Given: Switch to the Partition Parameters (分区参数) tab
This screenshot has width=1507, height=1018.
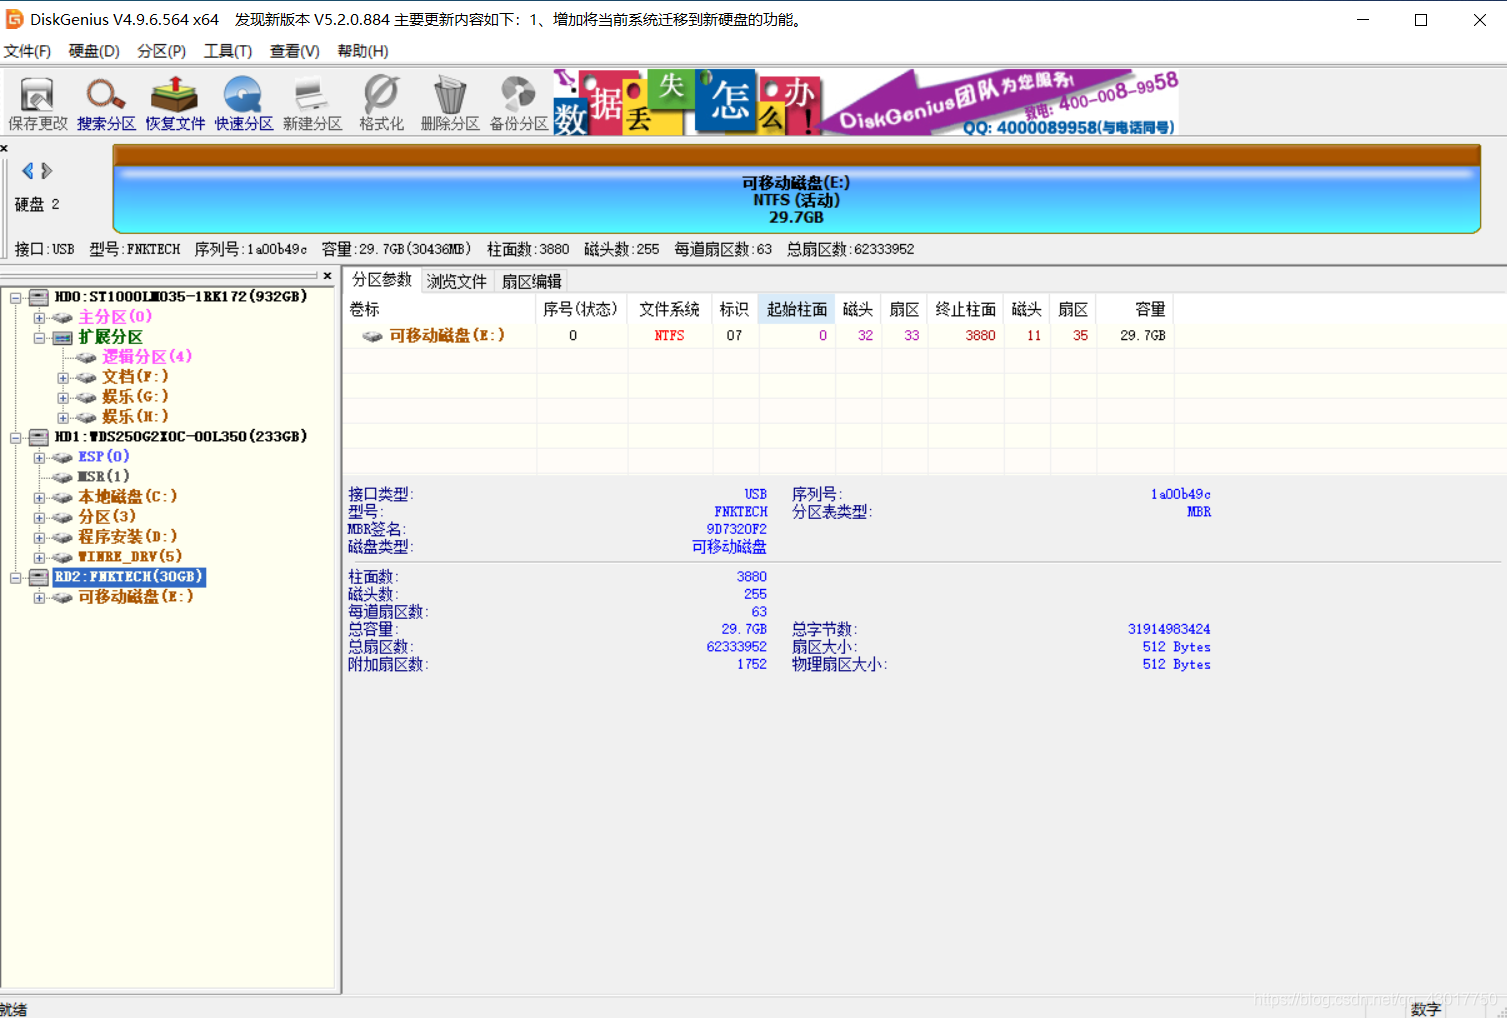Looking at the screenshot, I should pos(382,280).
